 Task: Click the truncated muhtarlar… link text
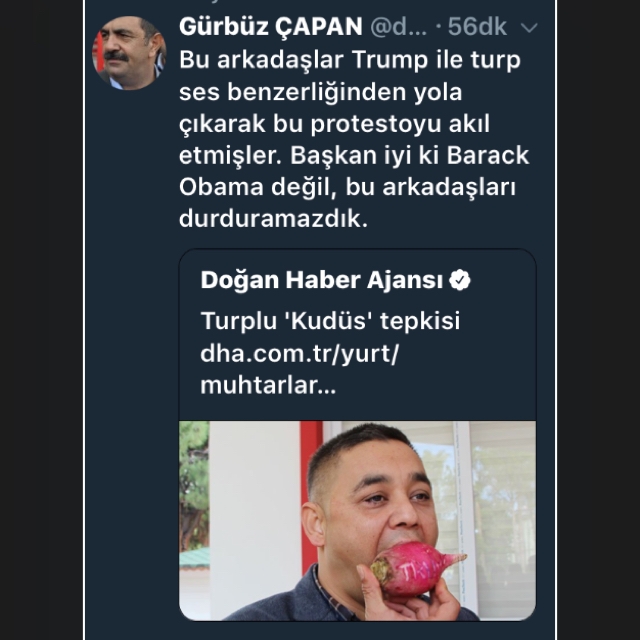(x=268, y=385)
